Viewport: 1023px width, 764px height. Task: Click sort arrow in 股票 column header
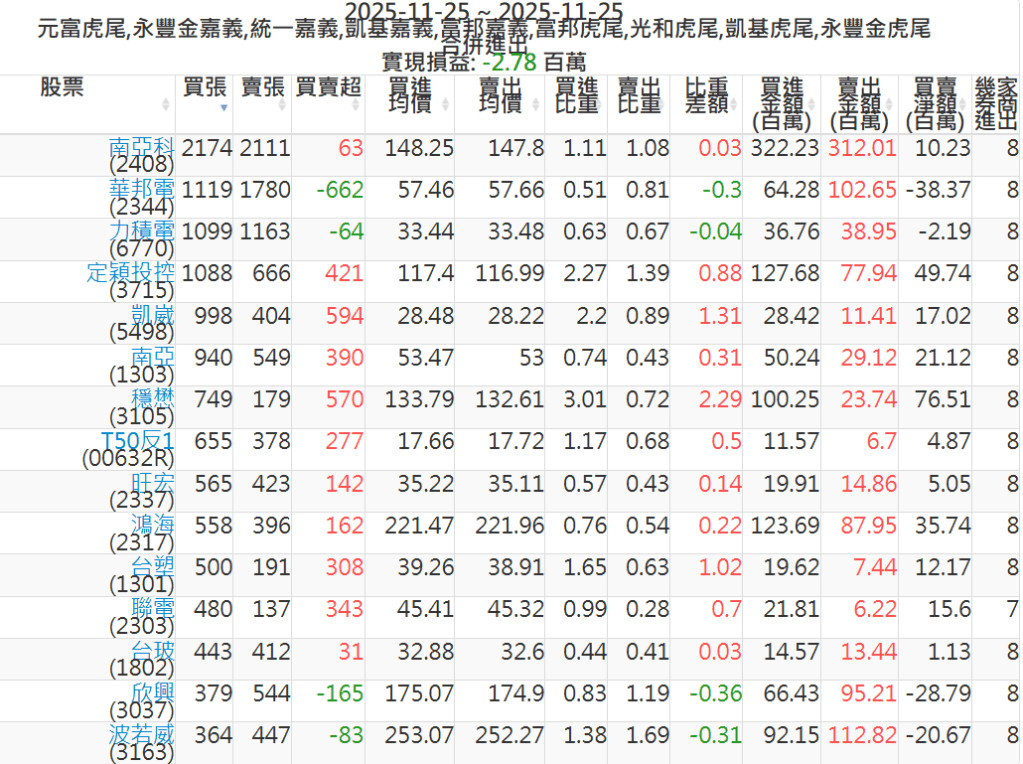(166, 104)
